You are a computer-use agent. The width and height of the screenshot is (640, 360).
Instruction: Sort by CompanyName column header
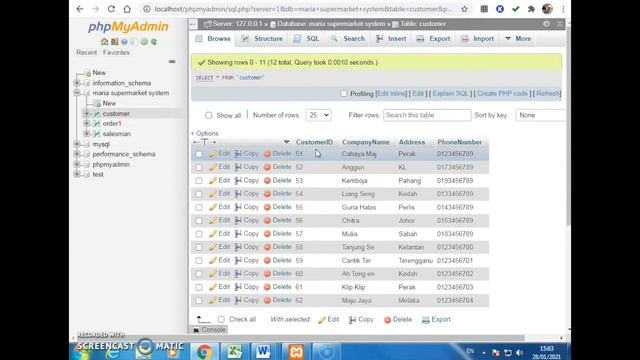point(366,142)
